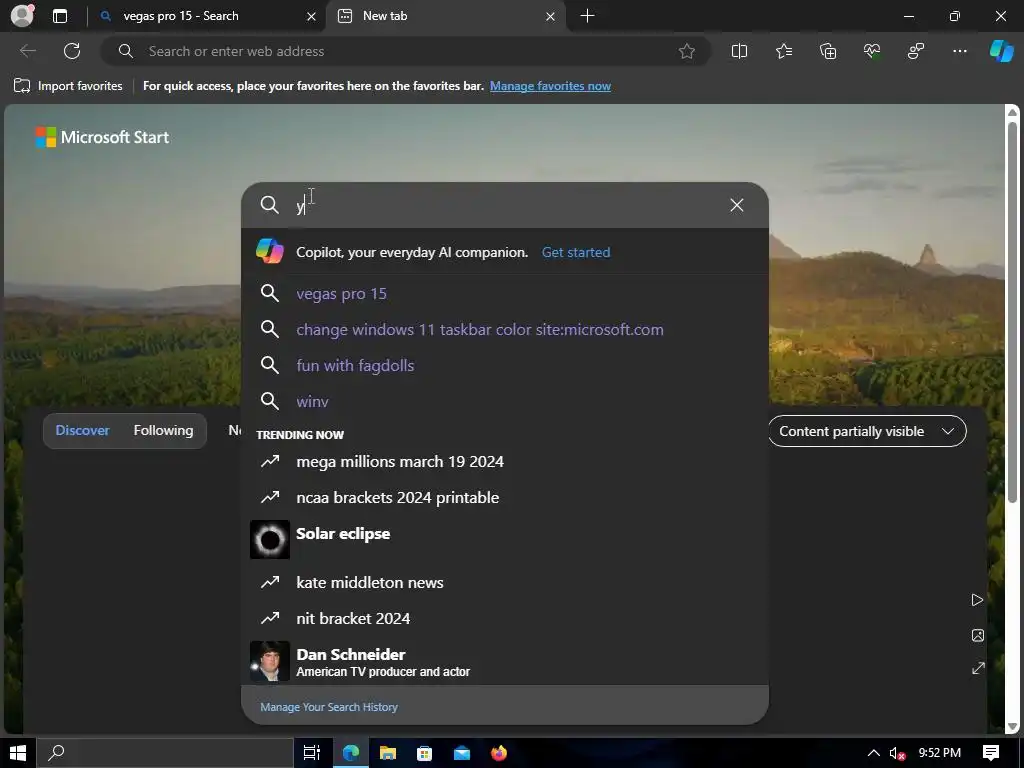Image resolution: width=1024 pixels, height=768 pixels.
Task: Open the Windows Start button
Action: 18,753
